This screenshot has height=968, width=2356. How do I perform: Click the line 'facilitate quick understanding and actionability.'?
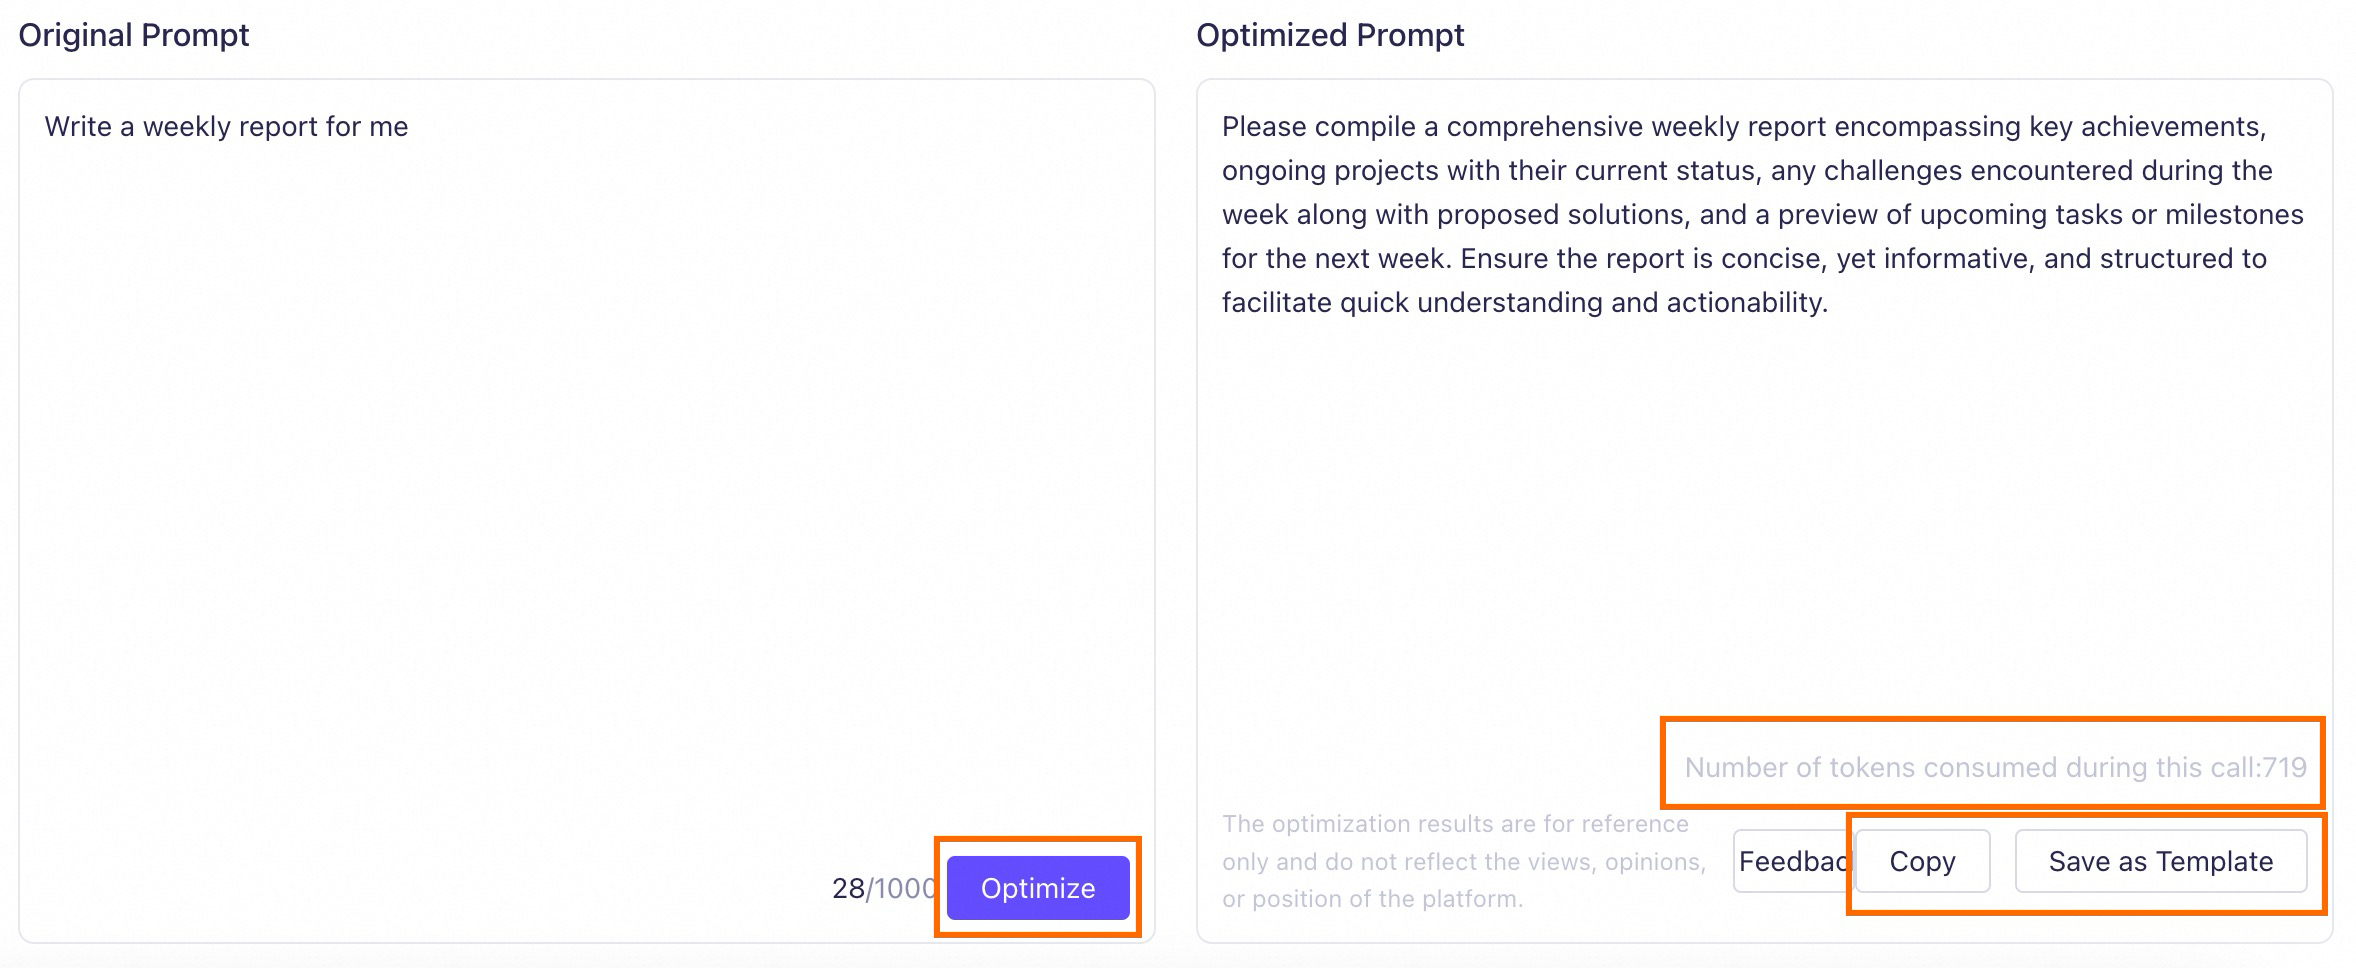tap(1525, 303)
